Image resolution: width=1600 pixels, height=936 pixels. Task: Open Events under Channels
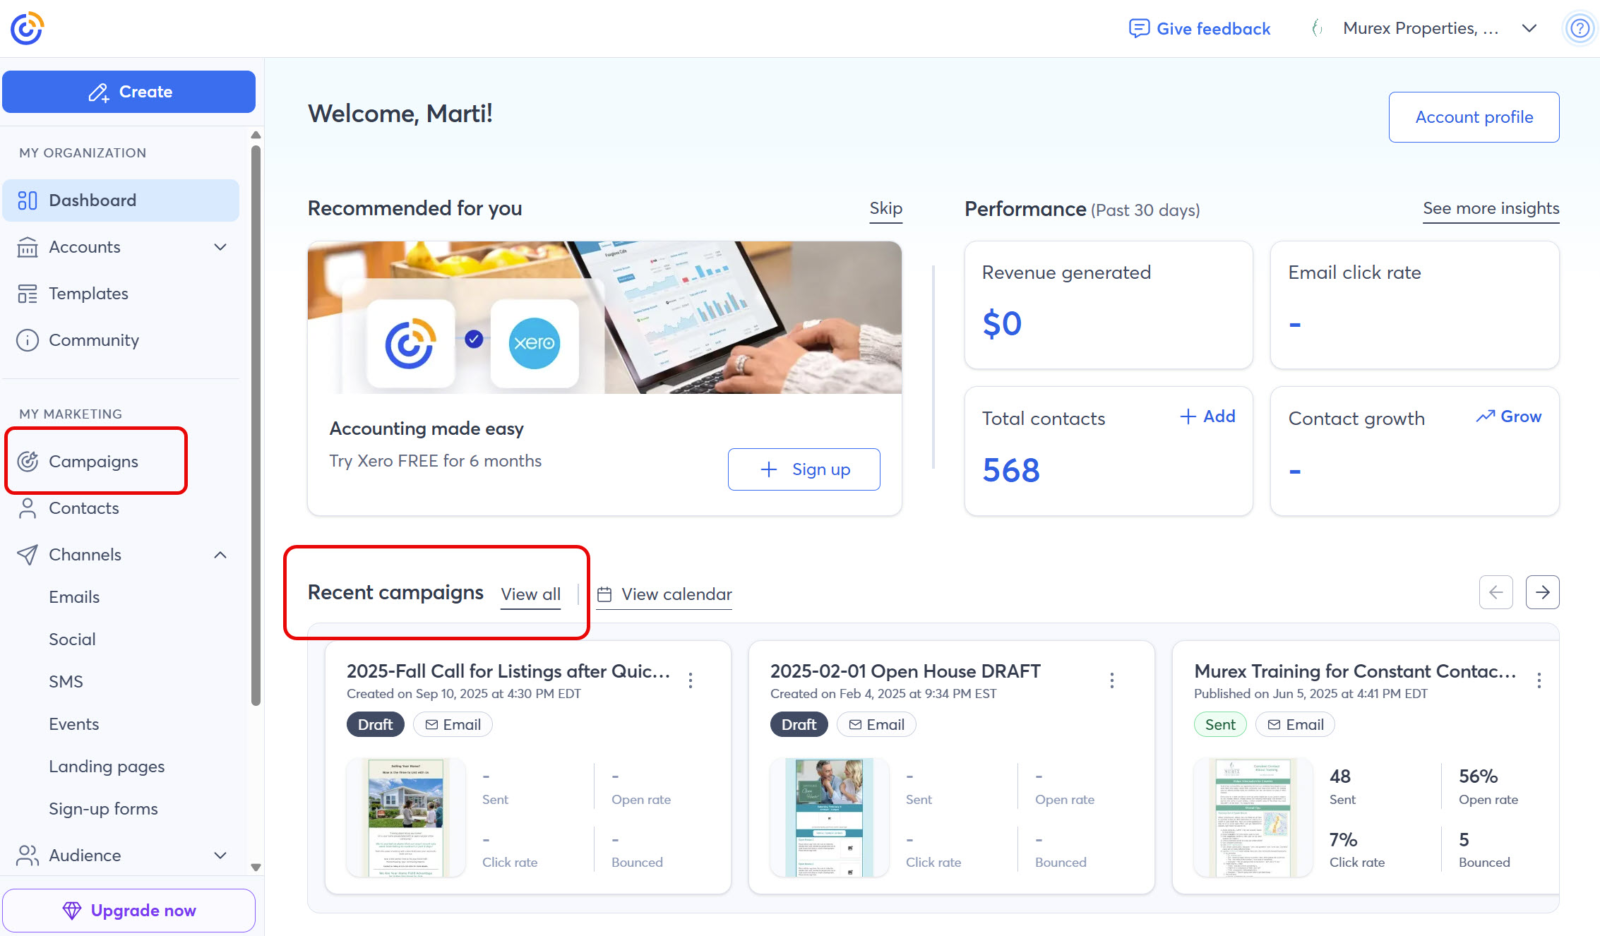[x=74, y=724]
